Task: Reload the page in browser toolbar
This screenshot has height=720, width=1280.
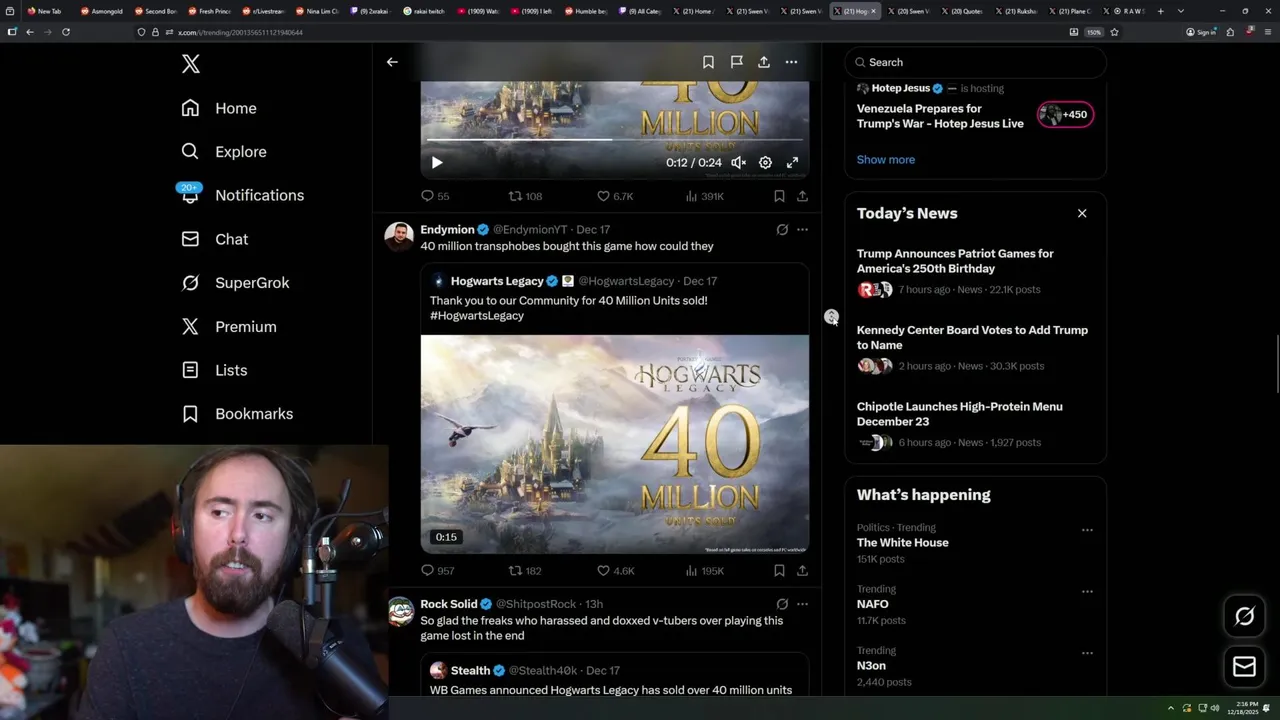Action: (x=66, y=32)
